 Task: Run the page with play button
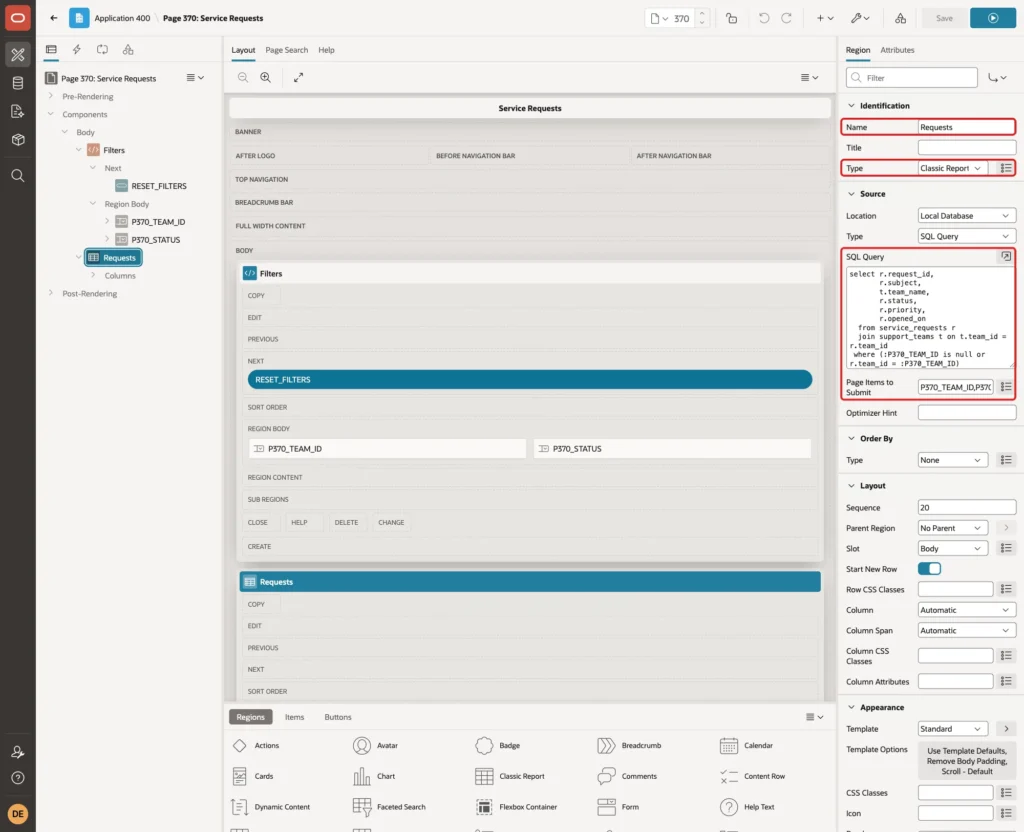pos(993,18)
